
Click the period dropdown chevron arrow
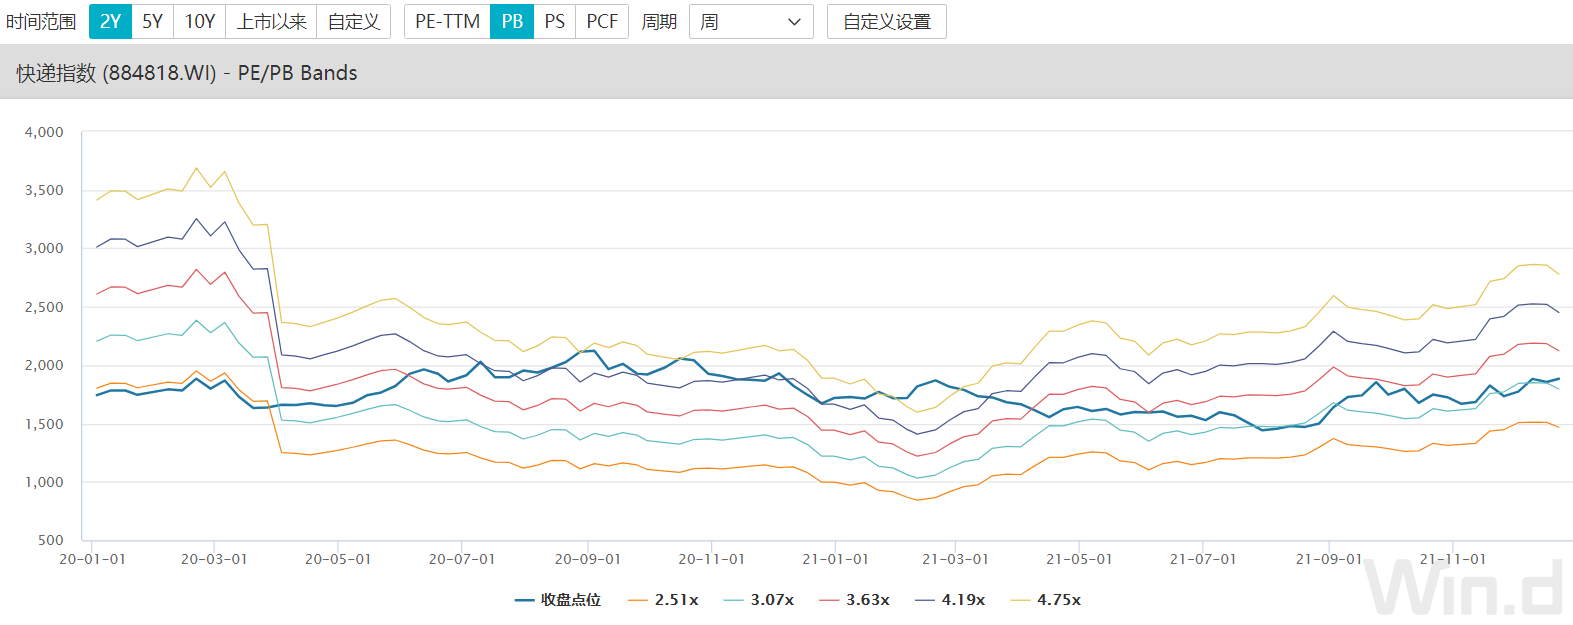(x=795, y=22)
